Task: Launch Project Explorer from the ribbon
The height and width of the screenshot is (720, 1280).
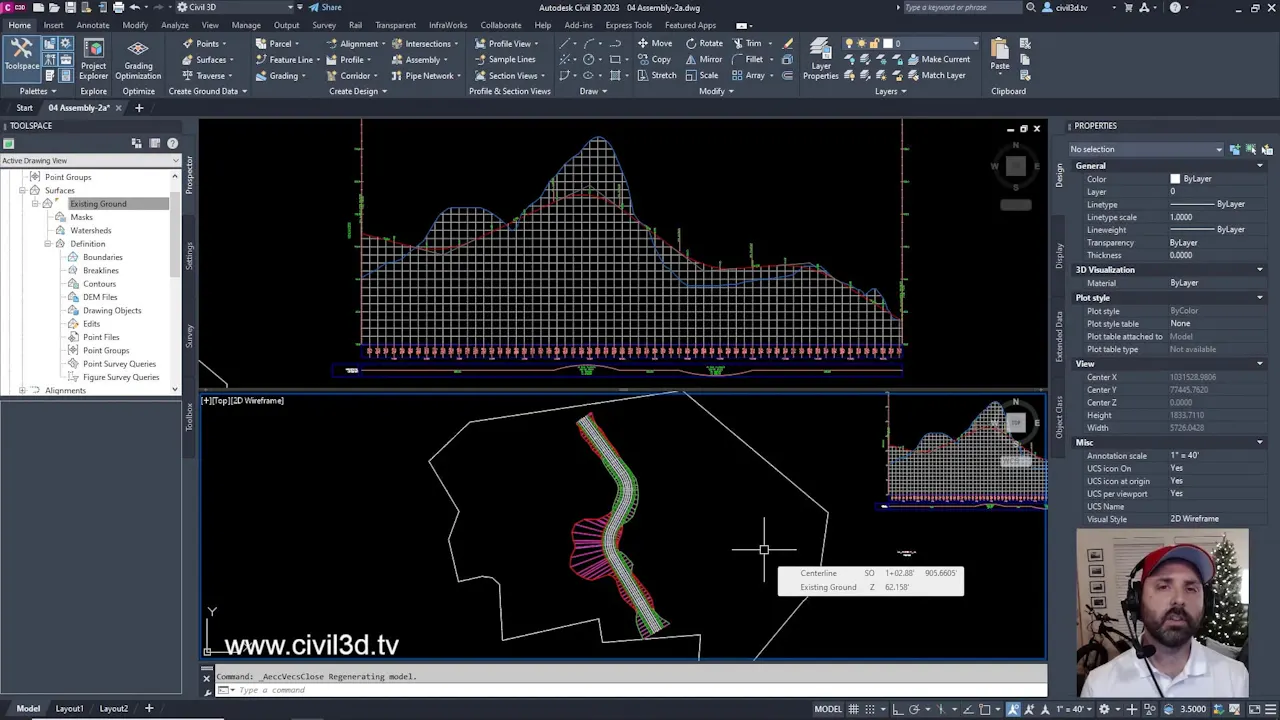Action: tap(93, 60)
